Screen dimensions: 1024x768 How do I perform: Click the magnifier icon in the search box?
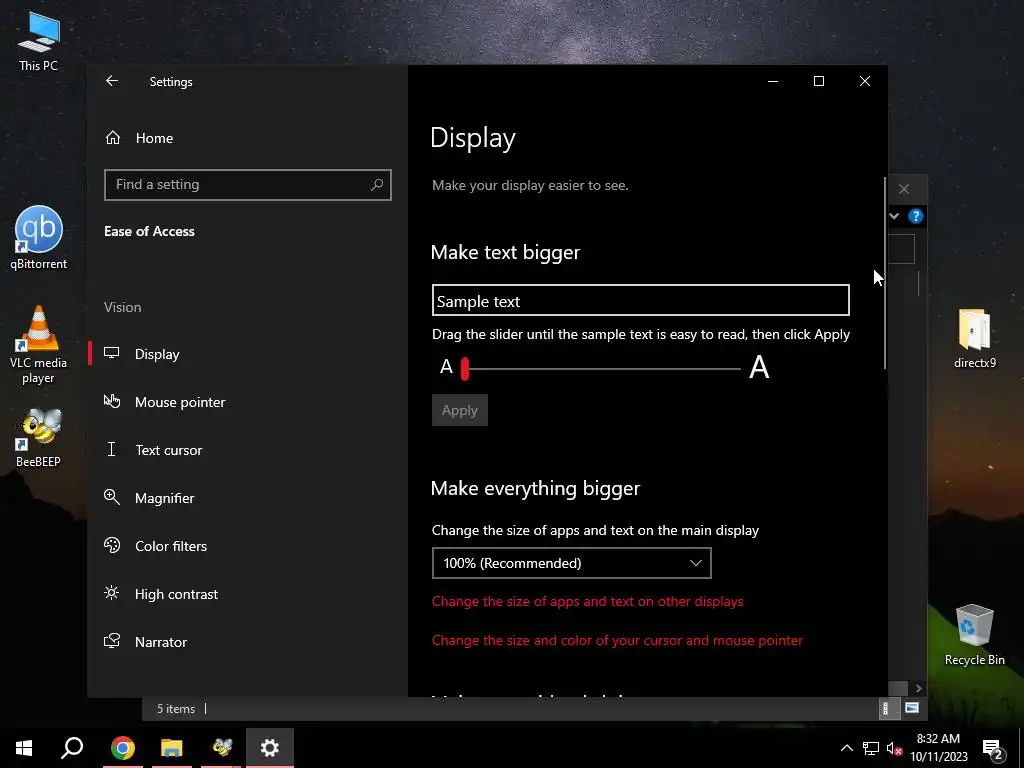[x=377, y=185]
